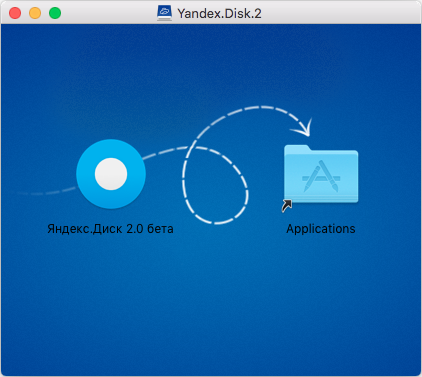Zoom the window using the green button

[55, 13]
